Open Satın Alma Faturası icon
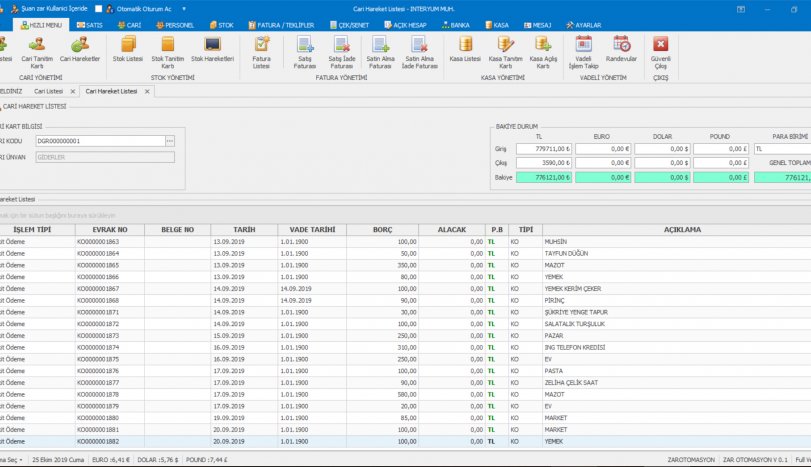 381,52
